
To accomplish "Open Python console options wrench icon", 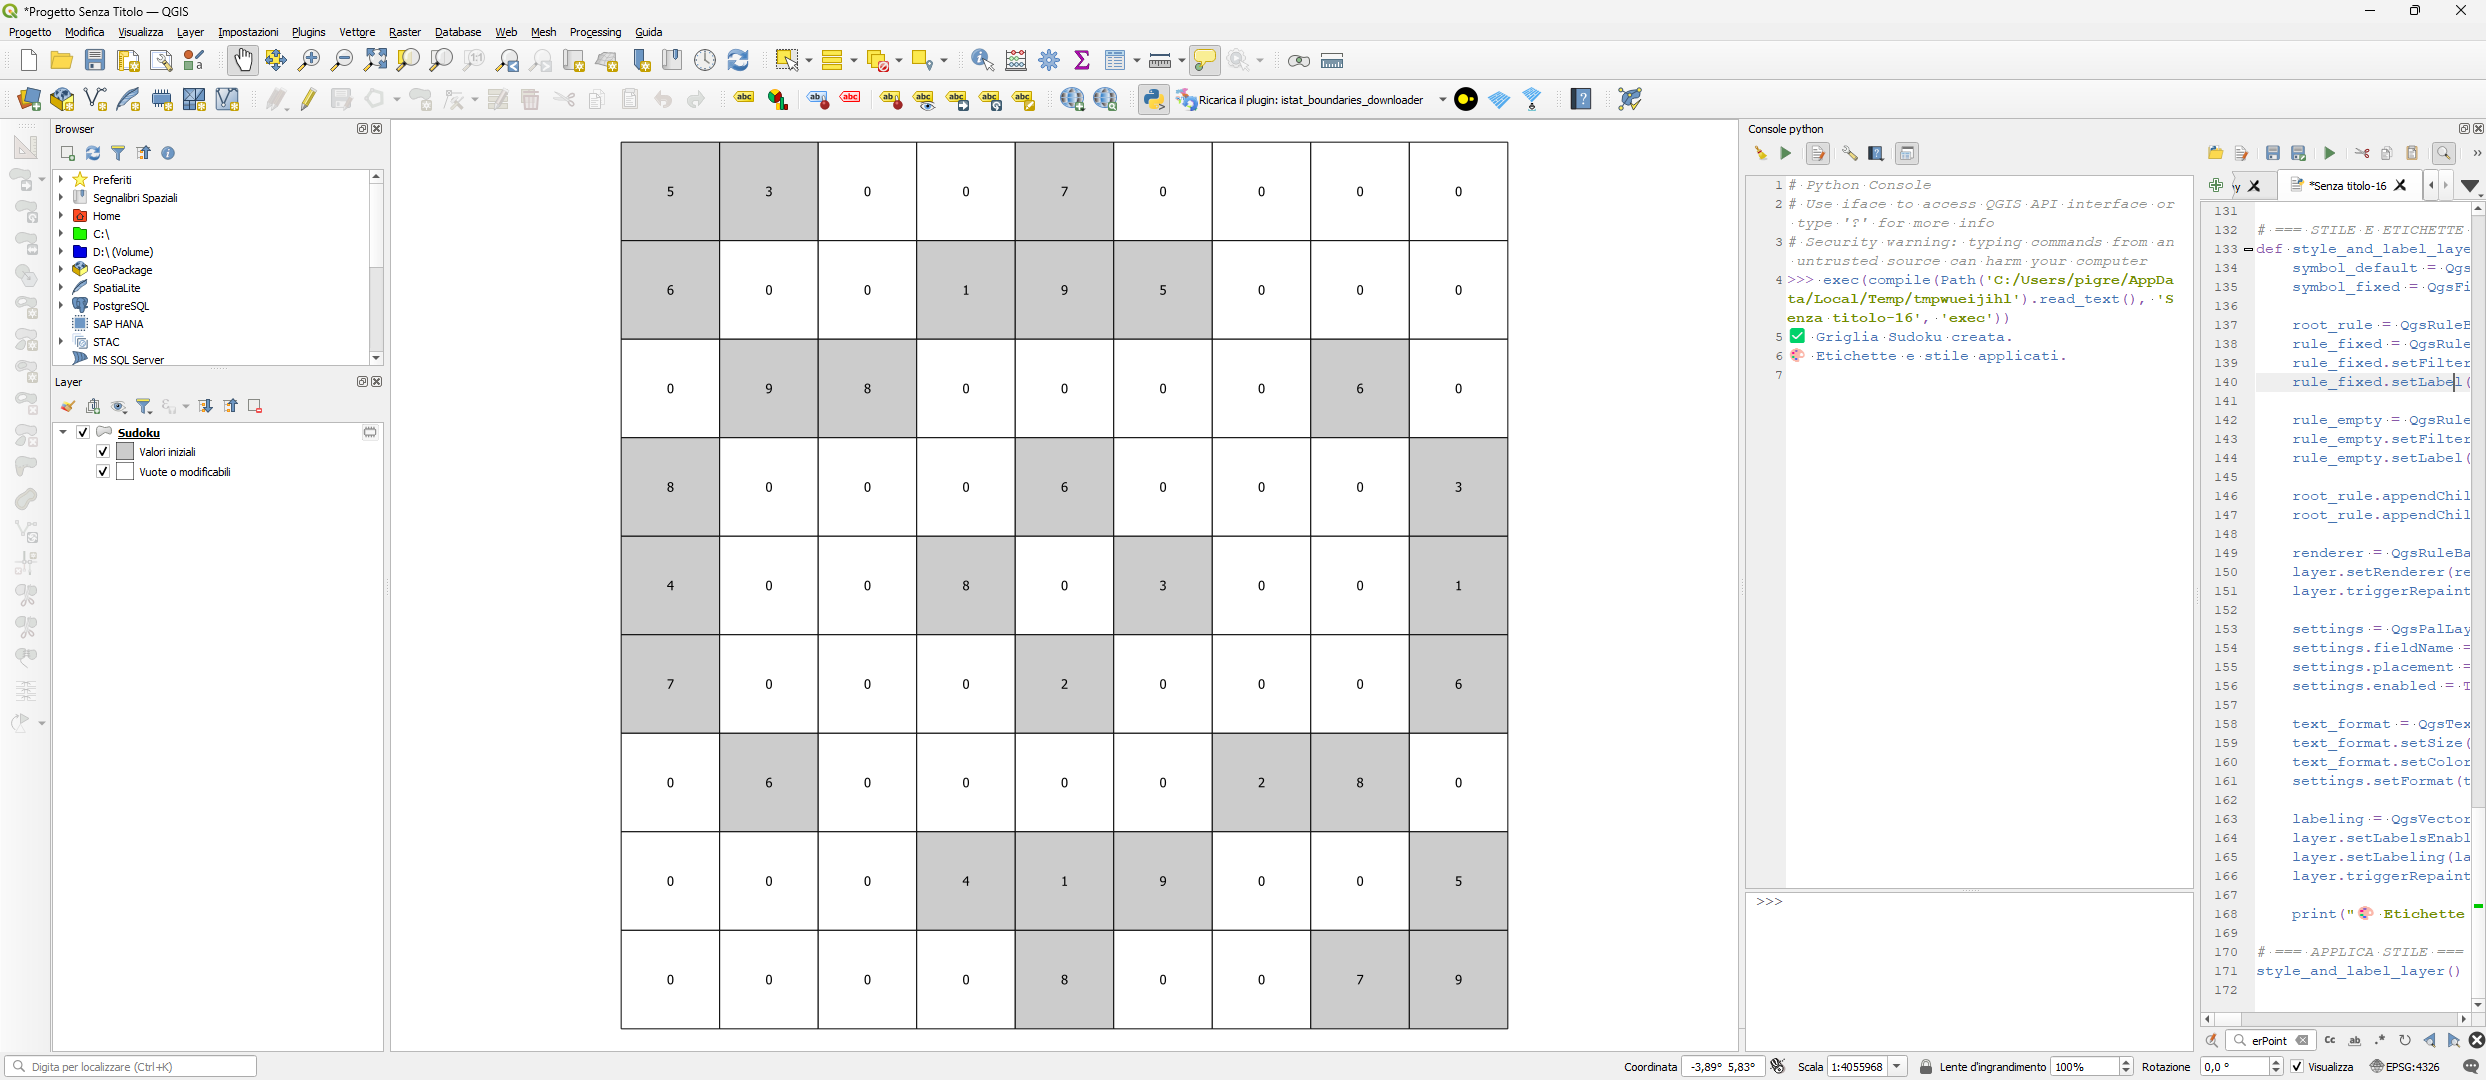I will click(1849, 153).
